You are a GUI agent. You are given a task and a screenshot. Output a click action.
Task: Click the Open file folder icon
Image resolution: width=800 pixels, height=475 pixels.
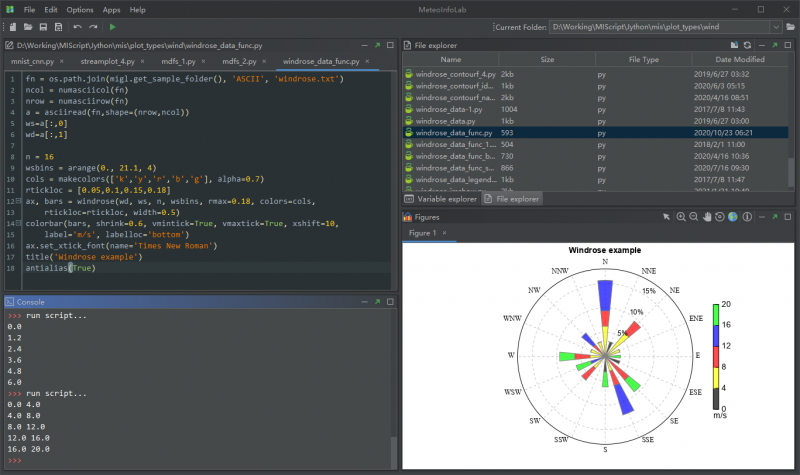point(27,26)
